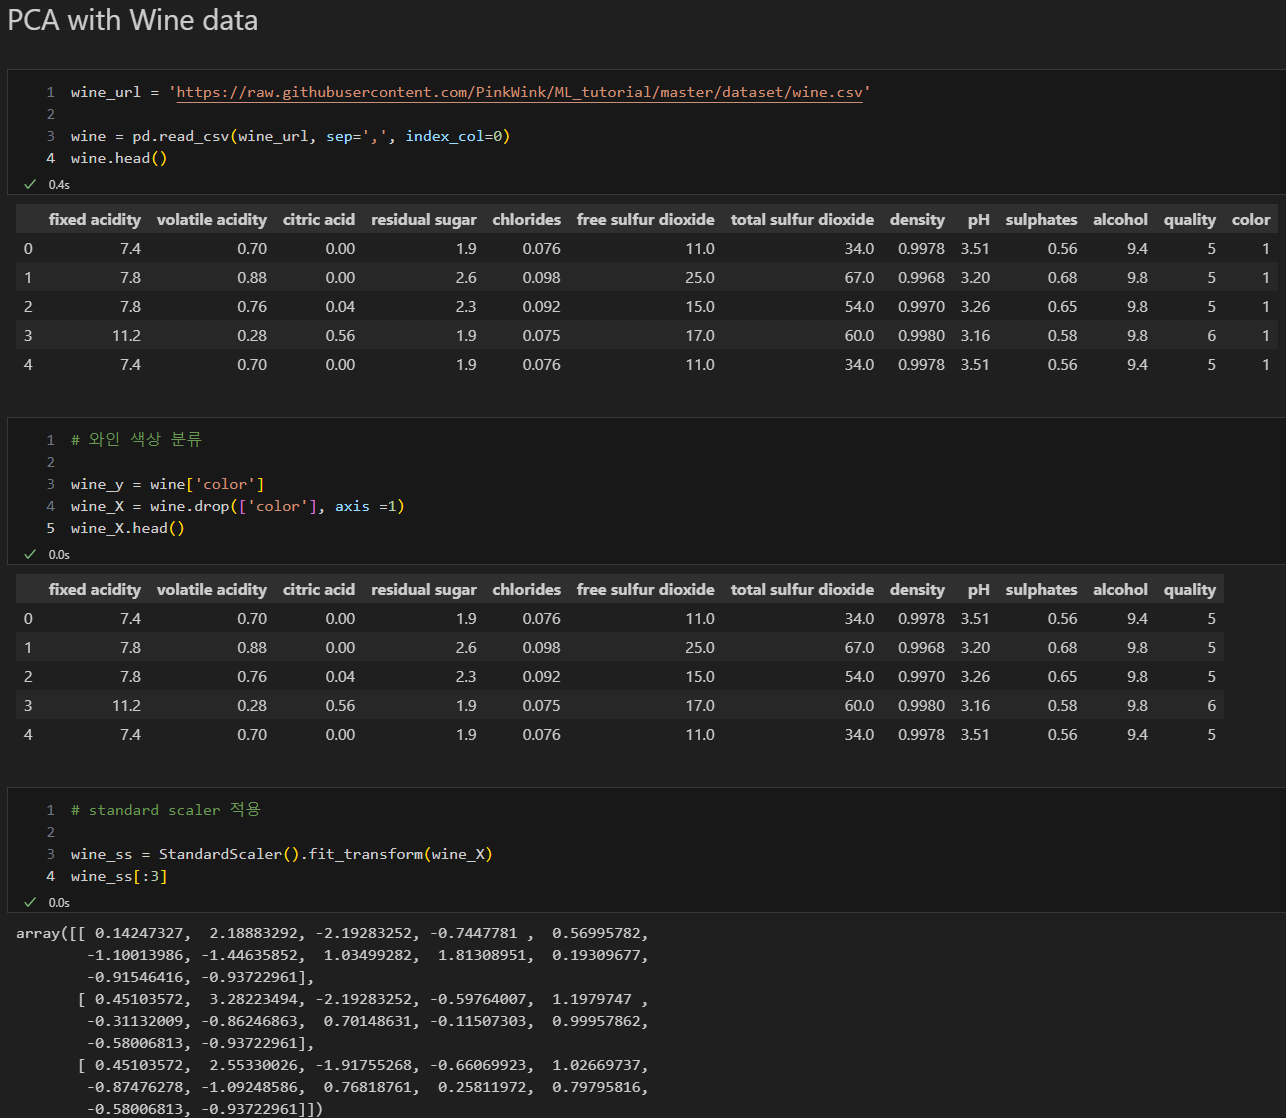This screenshot has height=1118, width=1286.
Task: Click 'fixed acidity' header in first table
Action: pos(95,220)
